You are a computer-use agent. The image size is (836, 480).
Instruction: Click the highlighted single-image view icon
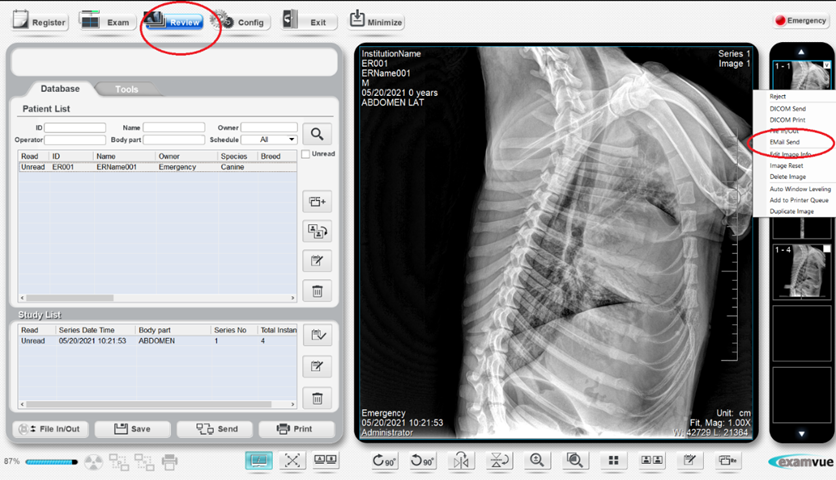[259, 461]
